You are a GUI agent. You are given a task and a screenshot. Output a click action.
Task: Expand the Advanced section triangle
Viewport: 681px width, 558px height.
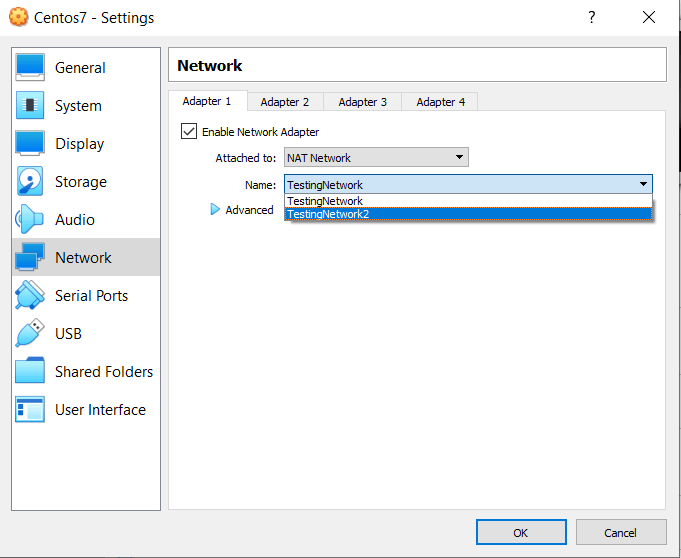point(215,210)
